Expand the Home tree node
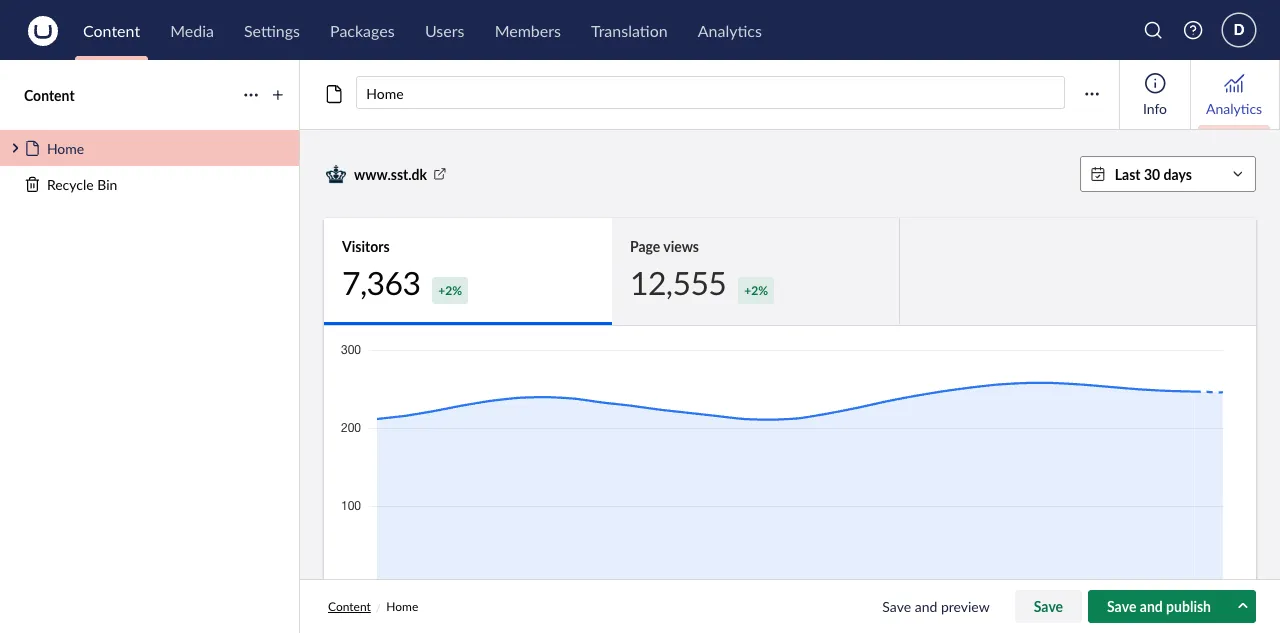The image size is (1280, 633). coord(15,148)
